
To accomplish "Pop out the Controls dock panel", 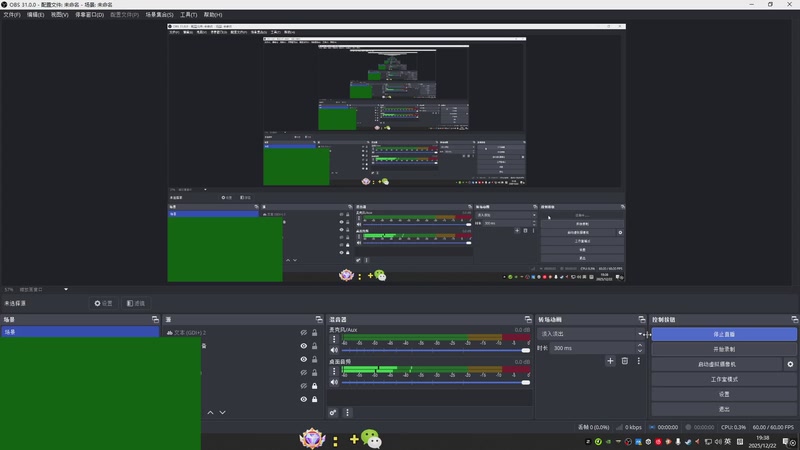I will (794, 319).
